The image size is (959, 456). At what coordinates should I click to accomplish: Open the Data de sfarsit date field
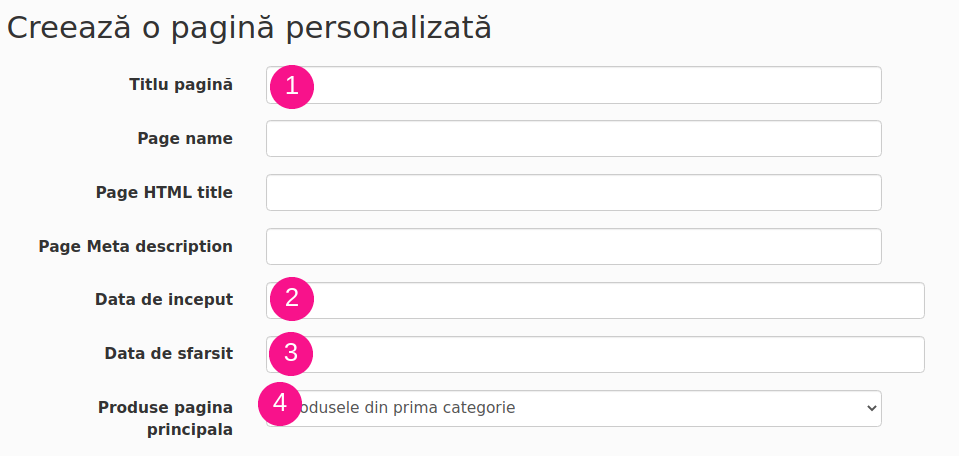(x=595, y=355)
